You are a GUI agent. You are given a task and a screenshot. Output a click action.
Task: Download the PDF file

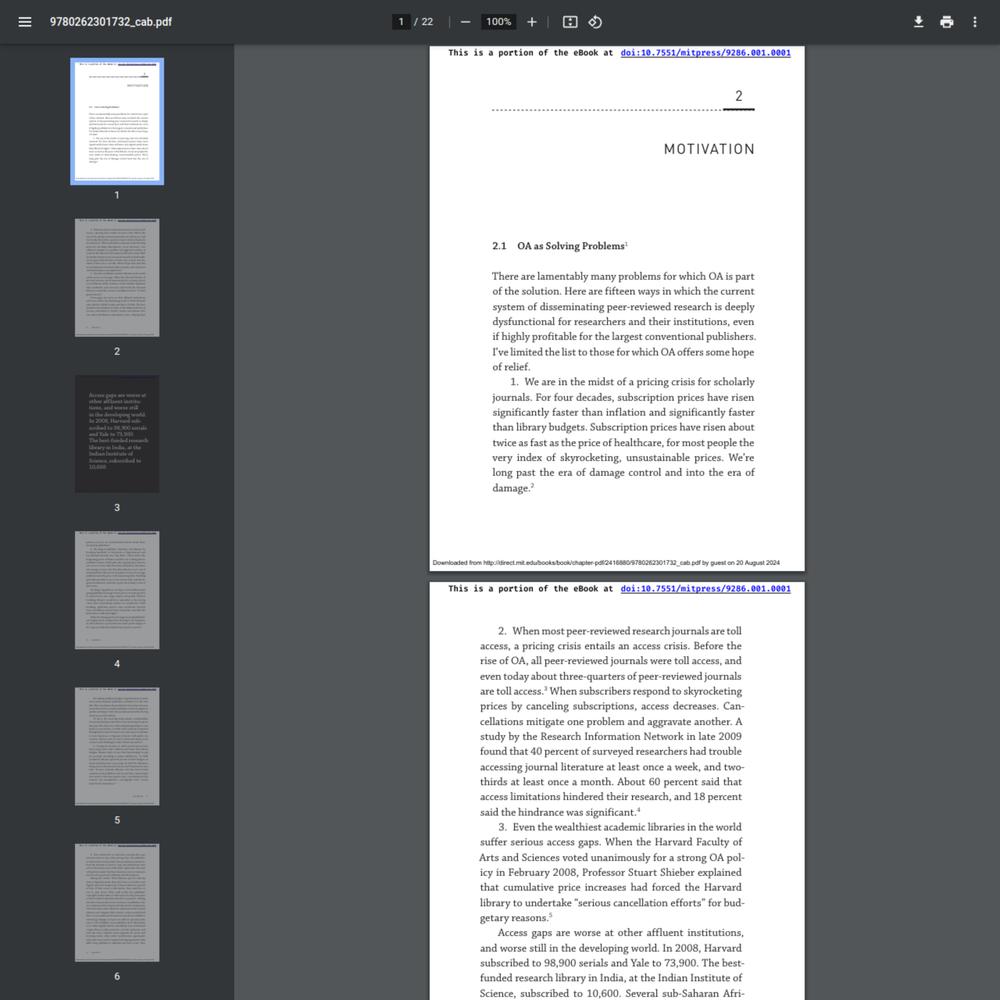pyautogui.click(x=918, y=22)
